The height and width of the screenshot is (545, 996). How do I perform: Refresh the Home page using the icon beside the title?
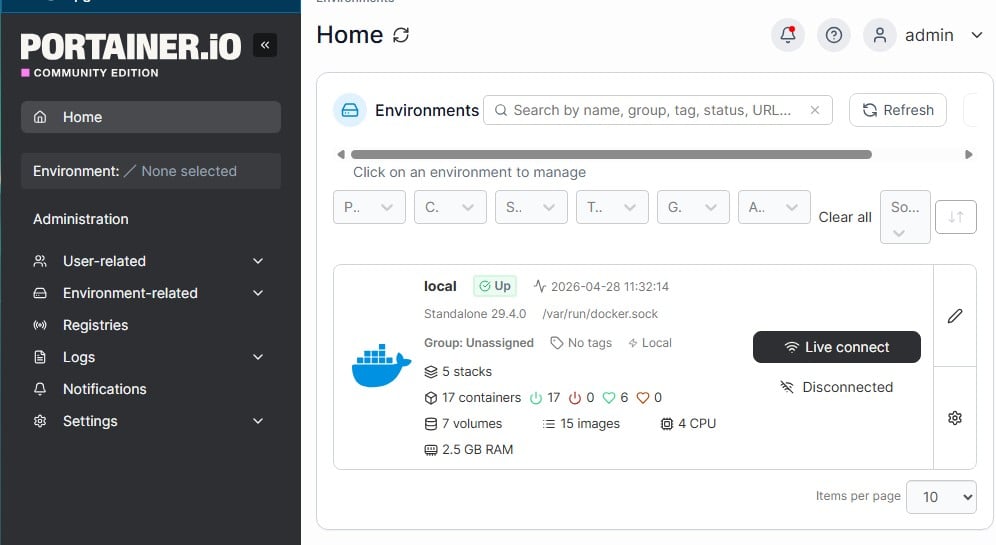click(x=401, y=35)
